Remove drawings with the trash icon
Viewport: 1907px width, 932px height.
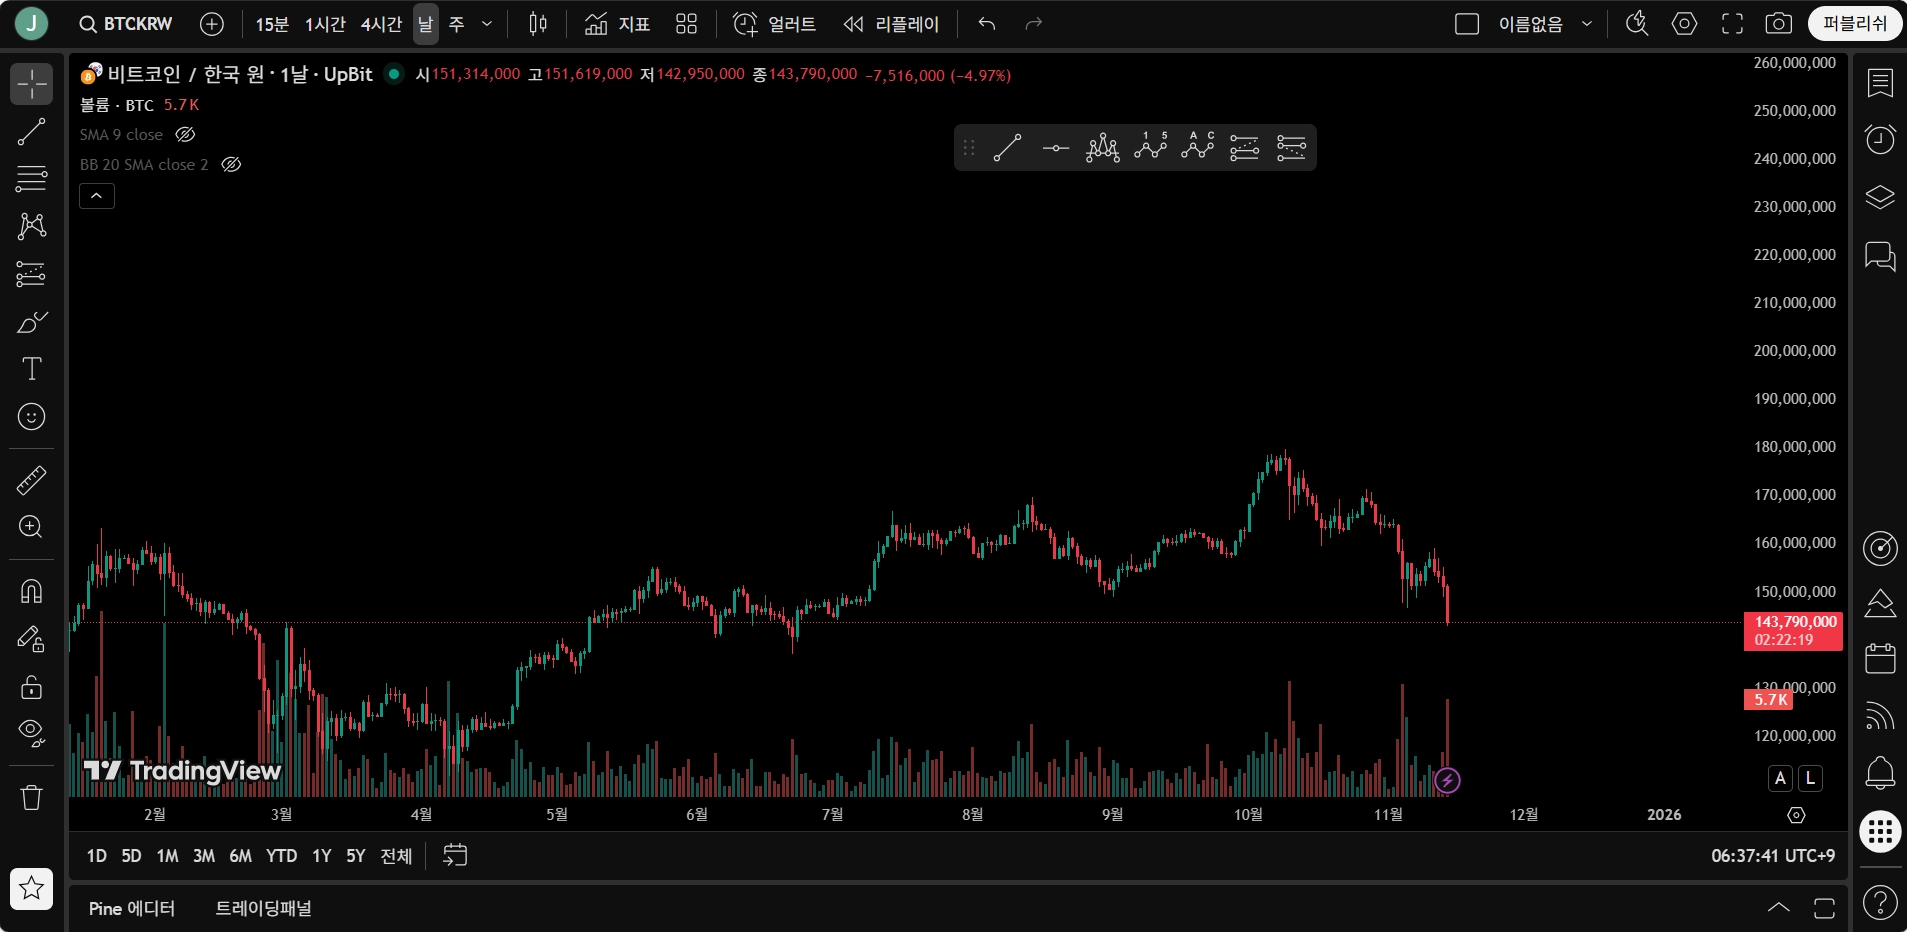click(x=32, y=797)
